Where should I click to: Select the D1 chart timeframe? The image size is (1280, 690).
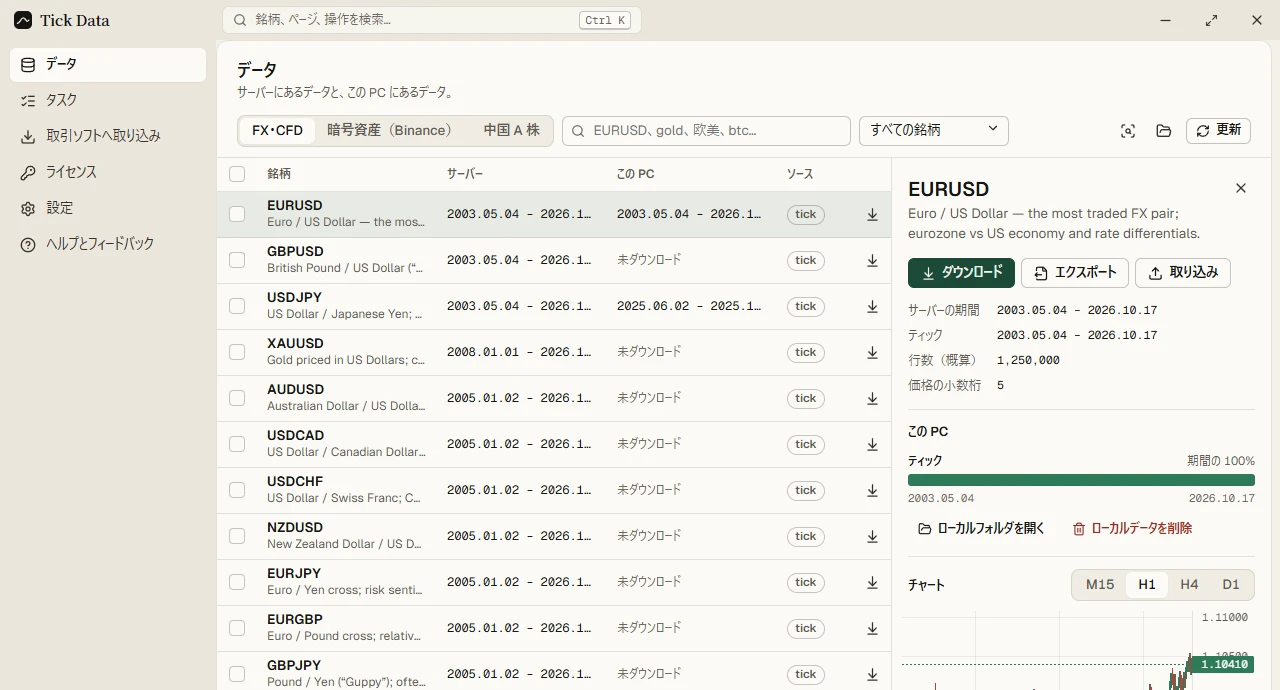[1231, 585]
